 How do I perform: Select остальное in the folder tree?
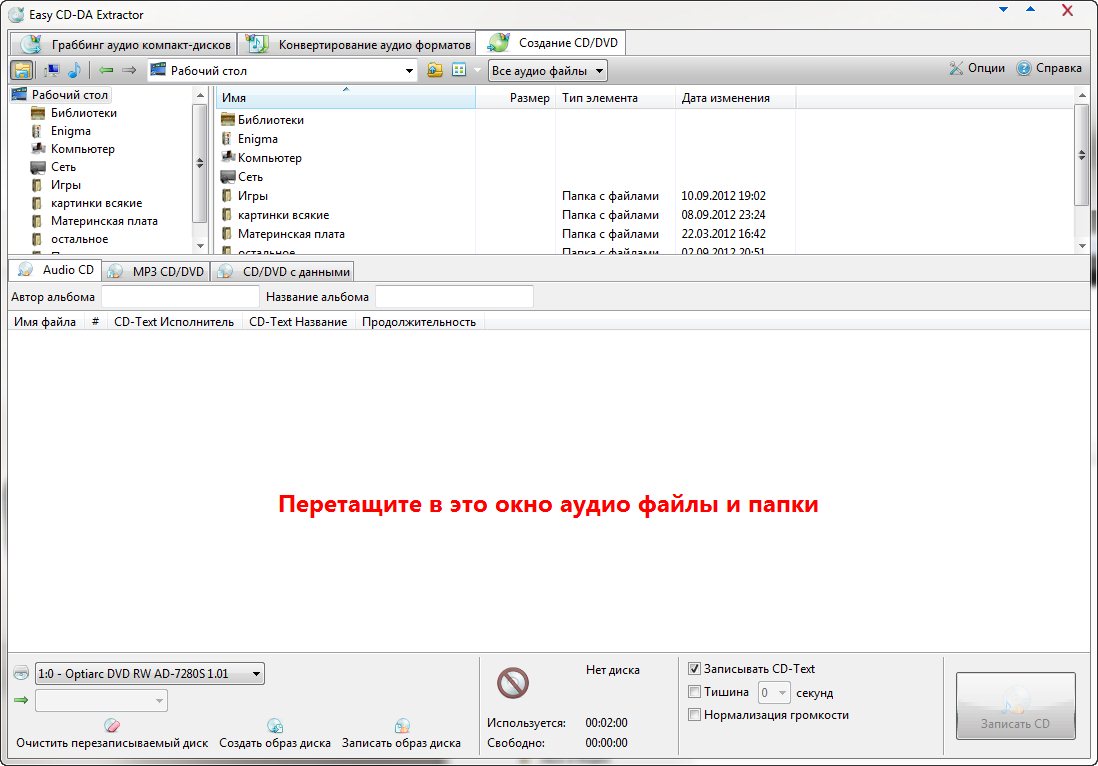(x=79, y=239)
